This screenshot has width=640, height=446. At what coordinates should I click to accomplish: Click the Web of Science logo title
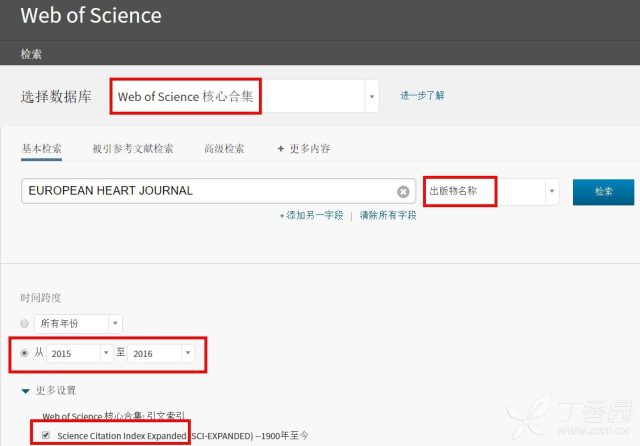tap(91, 16)
